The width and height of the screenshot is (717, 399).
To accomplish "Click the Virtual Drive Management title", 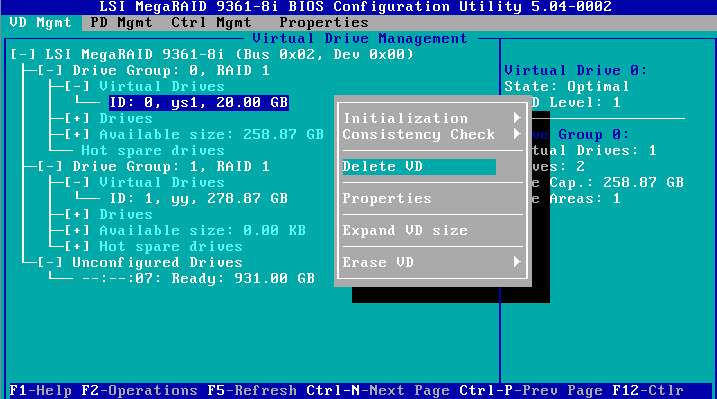I will (x=360, y=38).
